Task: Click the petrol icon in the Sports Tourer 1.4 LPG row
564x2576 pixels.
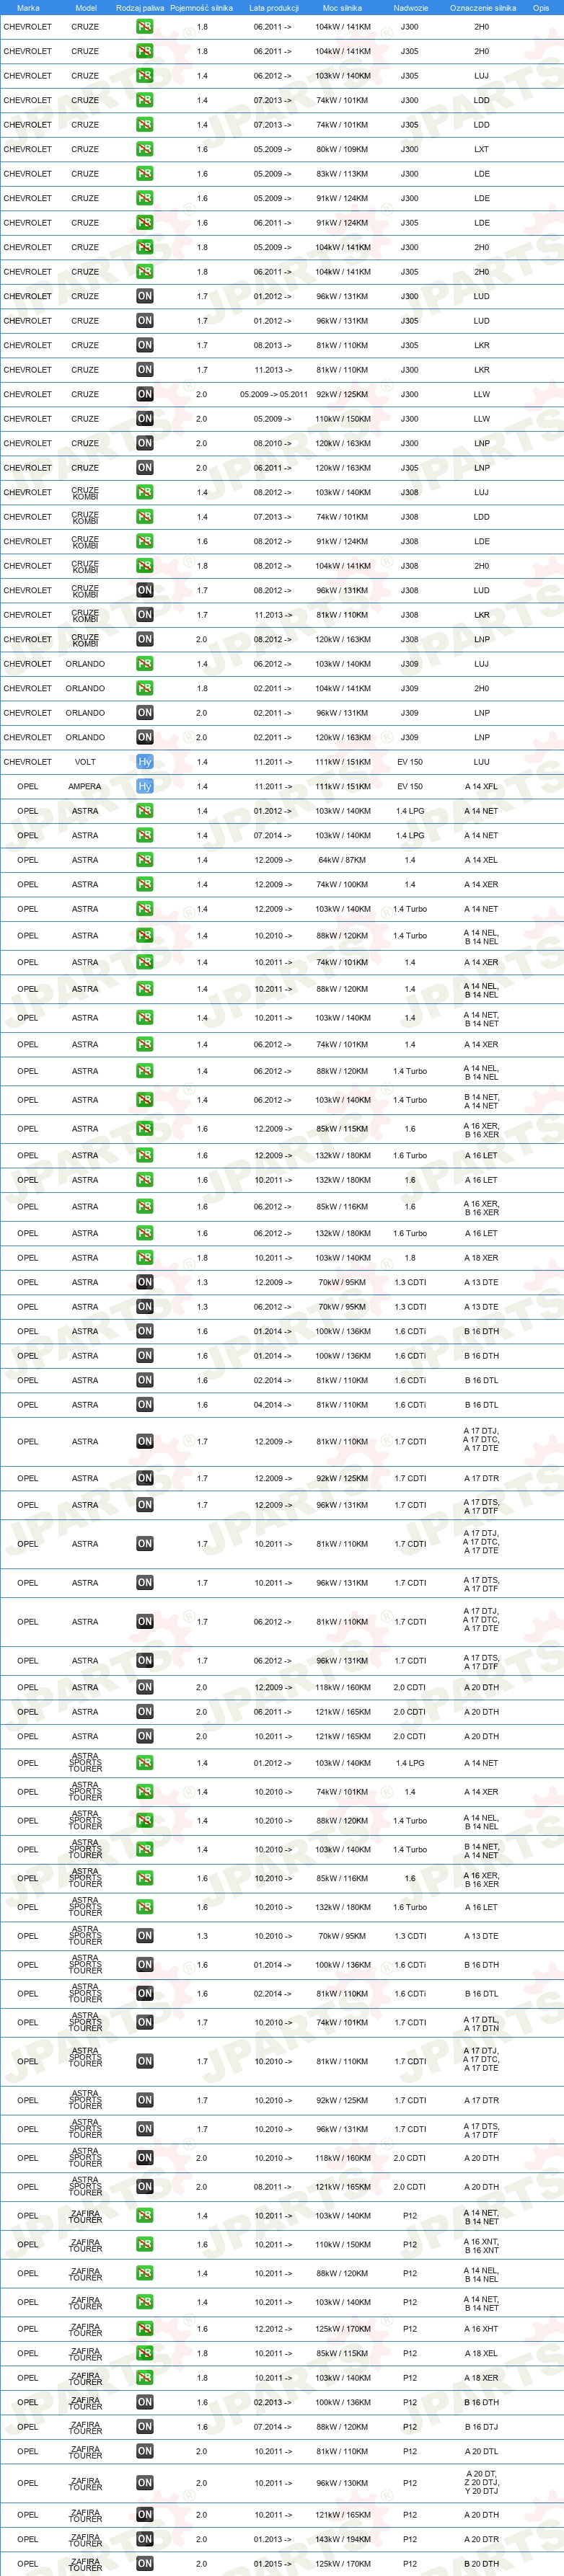Action: click(x=145, y=1763)
